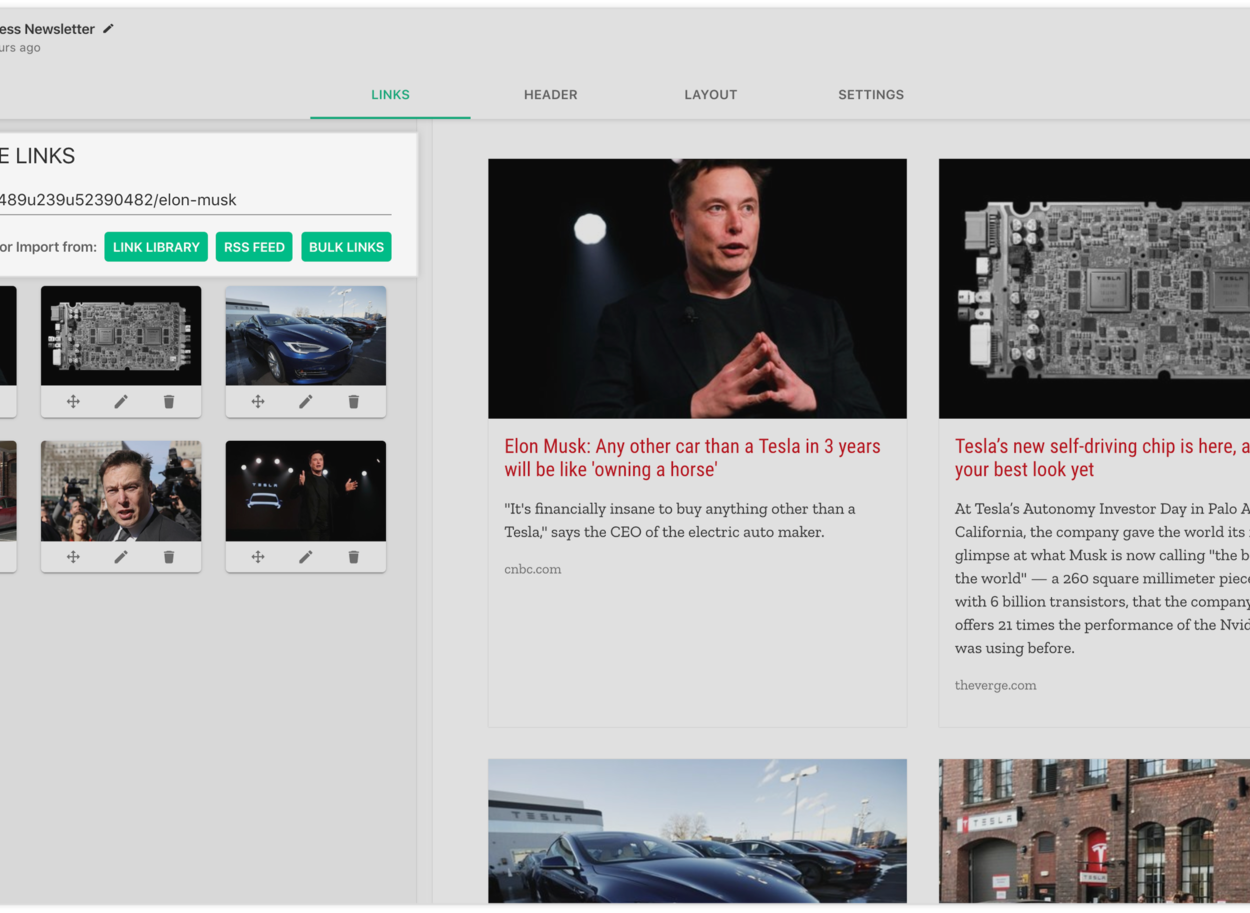Click move icon under Musk crowd photo thumbnail
Image resolution: width=1250 pixels, height=913 pixels.
click(x=73, y=557)
